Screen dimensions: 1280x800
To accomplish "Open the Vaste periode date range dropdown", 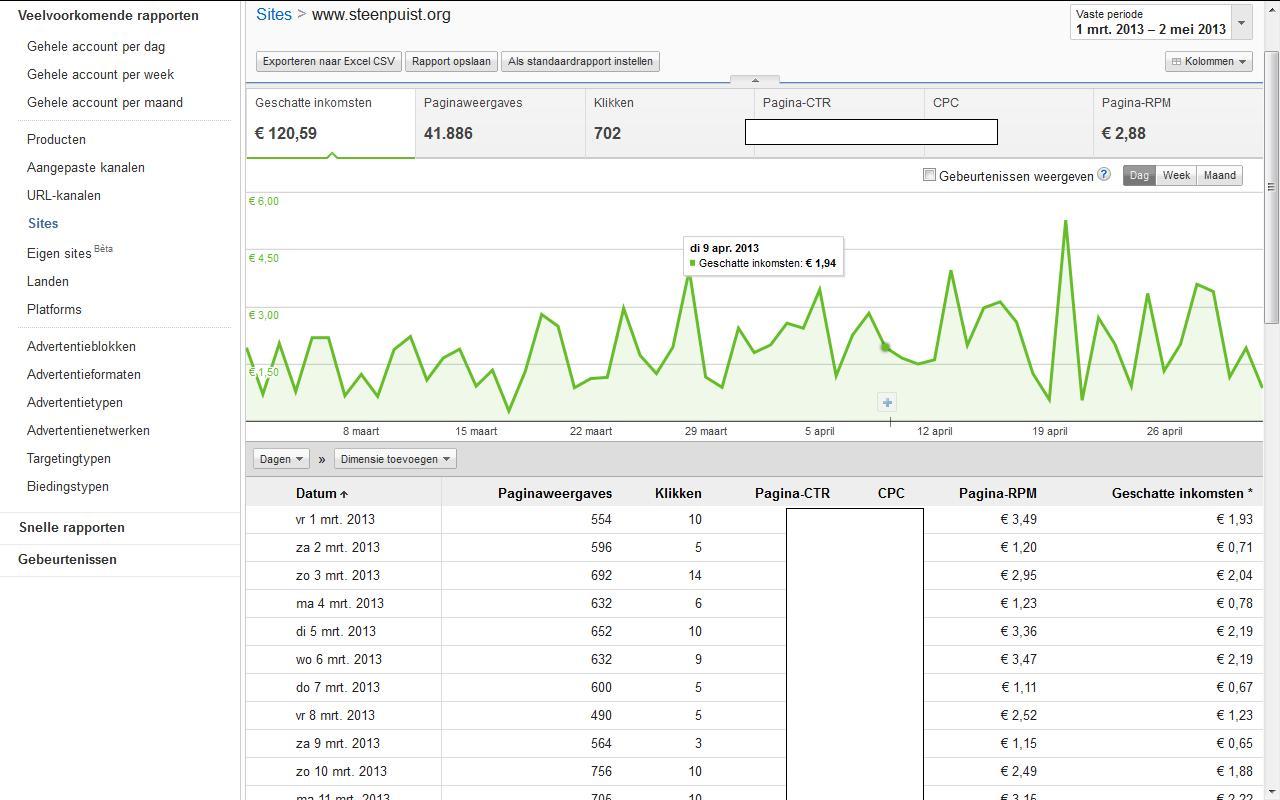I will (1160, 22).
